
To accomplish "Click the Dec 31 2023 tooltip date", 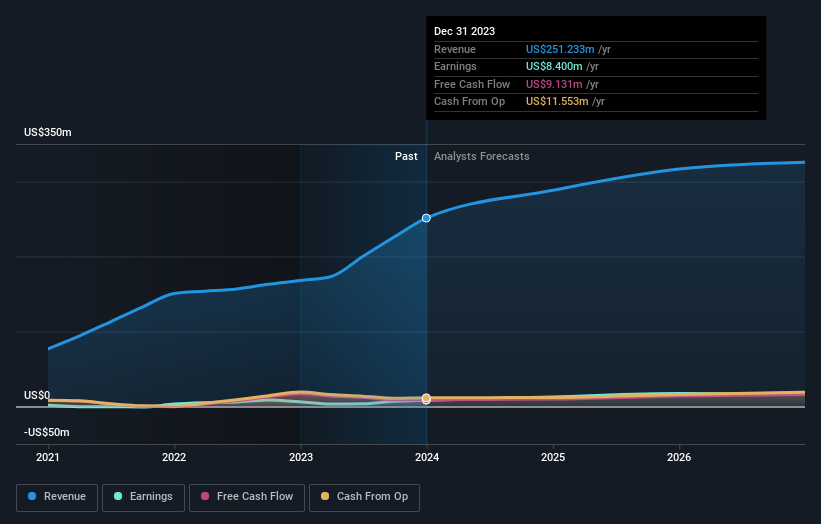I will (464, 31).
